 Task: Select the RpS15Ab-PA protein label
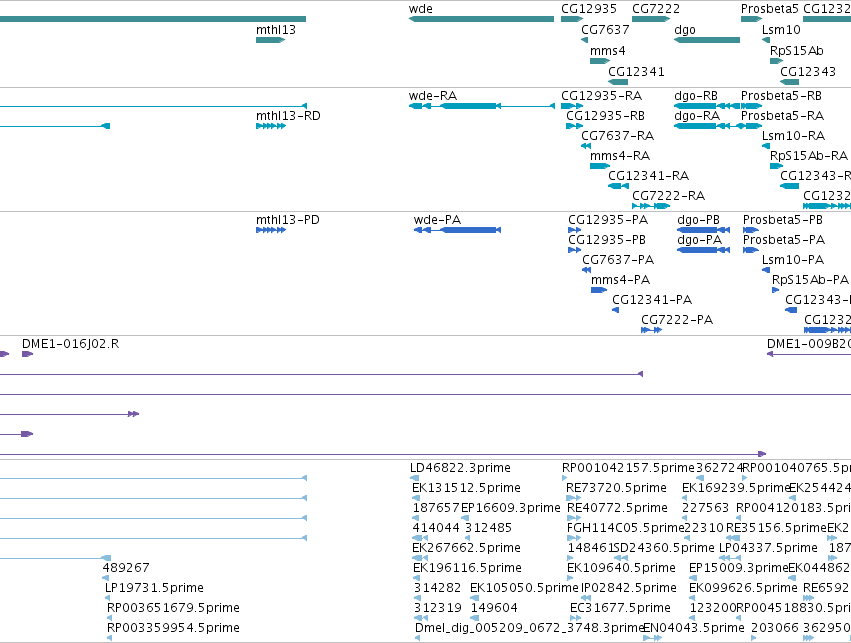pos(810,280)
